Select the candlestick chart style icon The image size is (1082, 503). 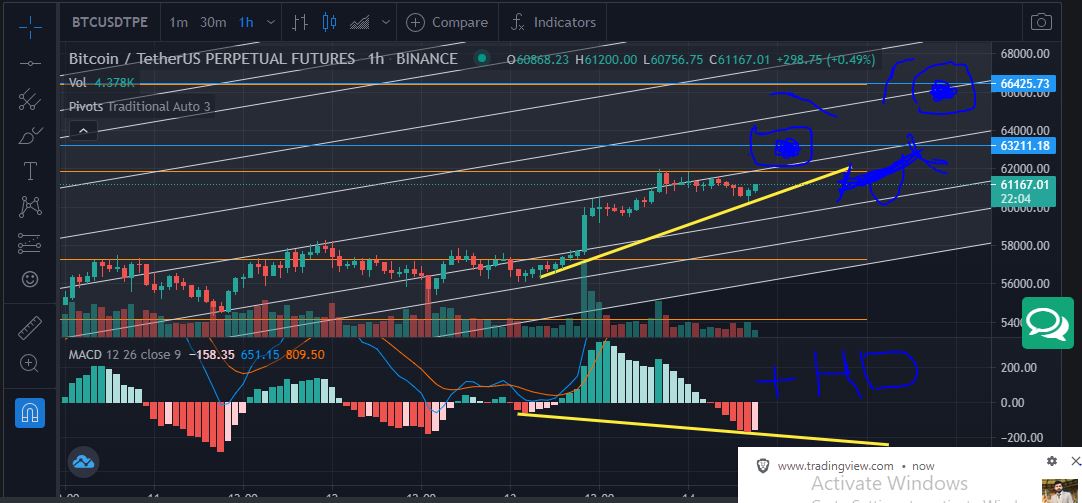point(329,22)
